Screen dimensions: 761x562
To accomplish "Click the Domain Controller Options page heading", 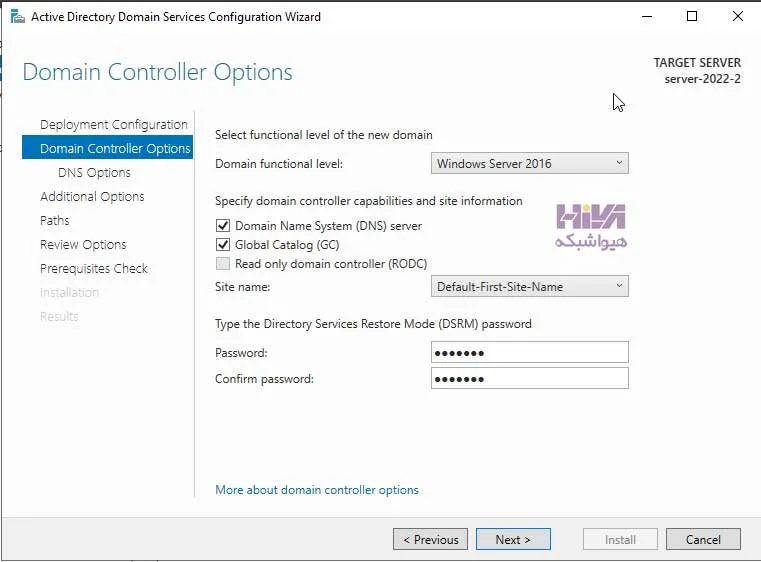I will (x=158, y=72).
